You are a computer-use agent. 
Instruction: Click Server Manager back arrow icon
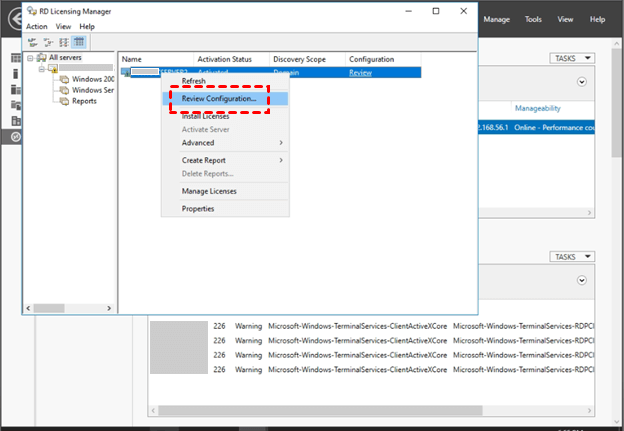tap(10, 20)
